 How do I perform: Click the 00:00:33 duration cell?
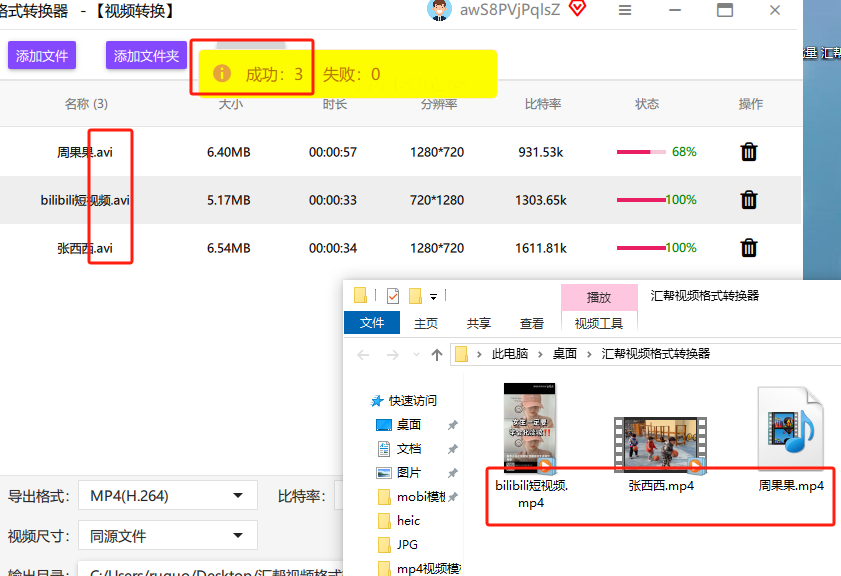[x=333, y=200]
